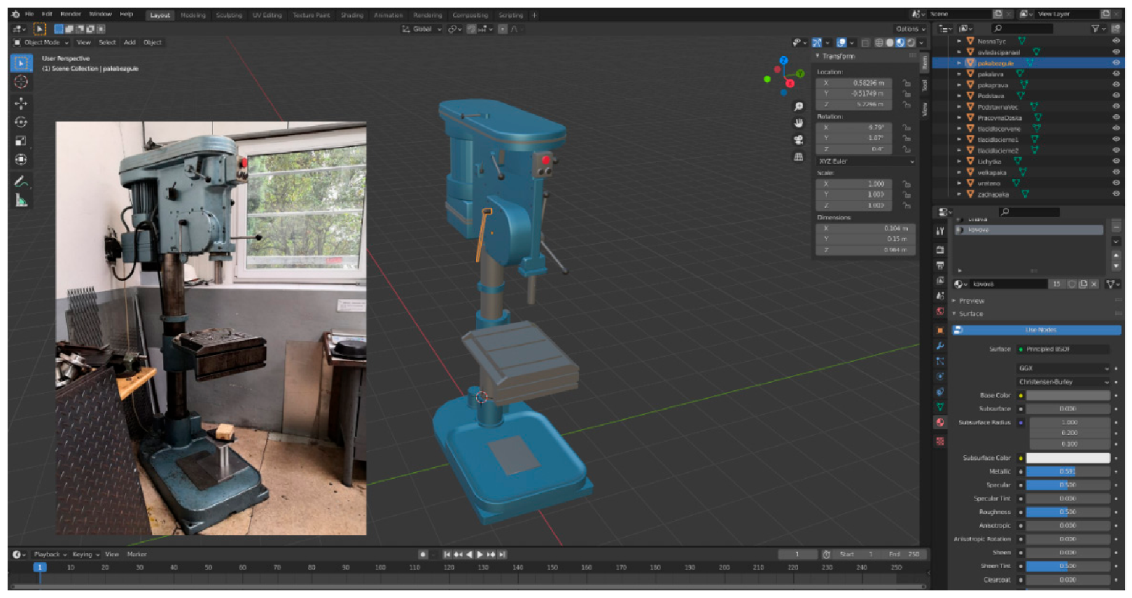
Task: Activate the 3D Cursor tool
Action: pos(20,82)
